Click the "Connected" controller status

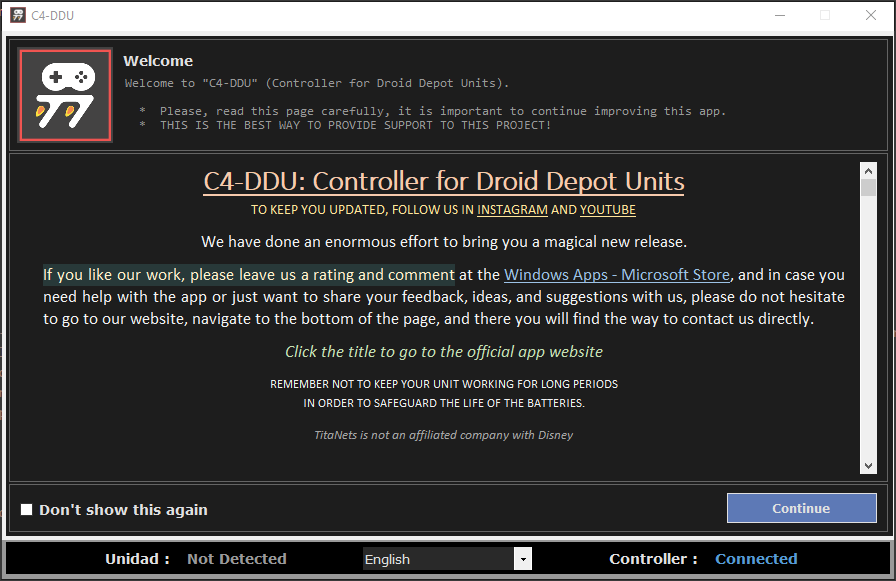(756, 559)
